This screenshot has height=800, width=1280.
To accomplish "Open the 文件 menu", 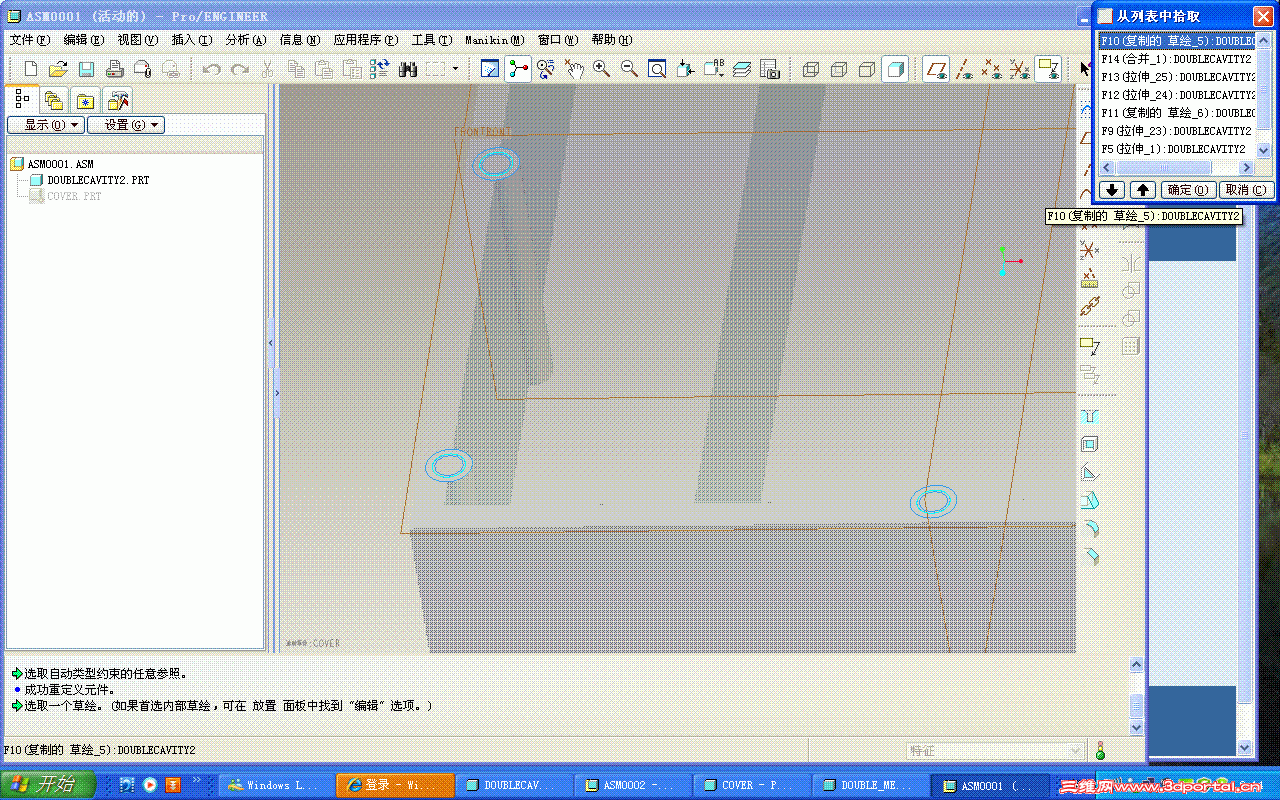I will click(x=30, y=40).
